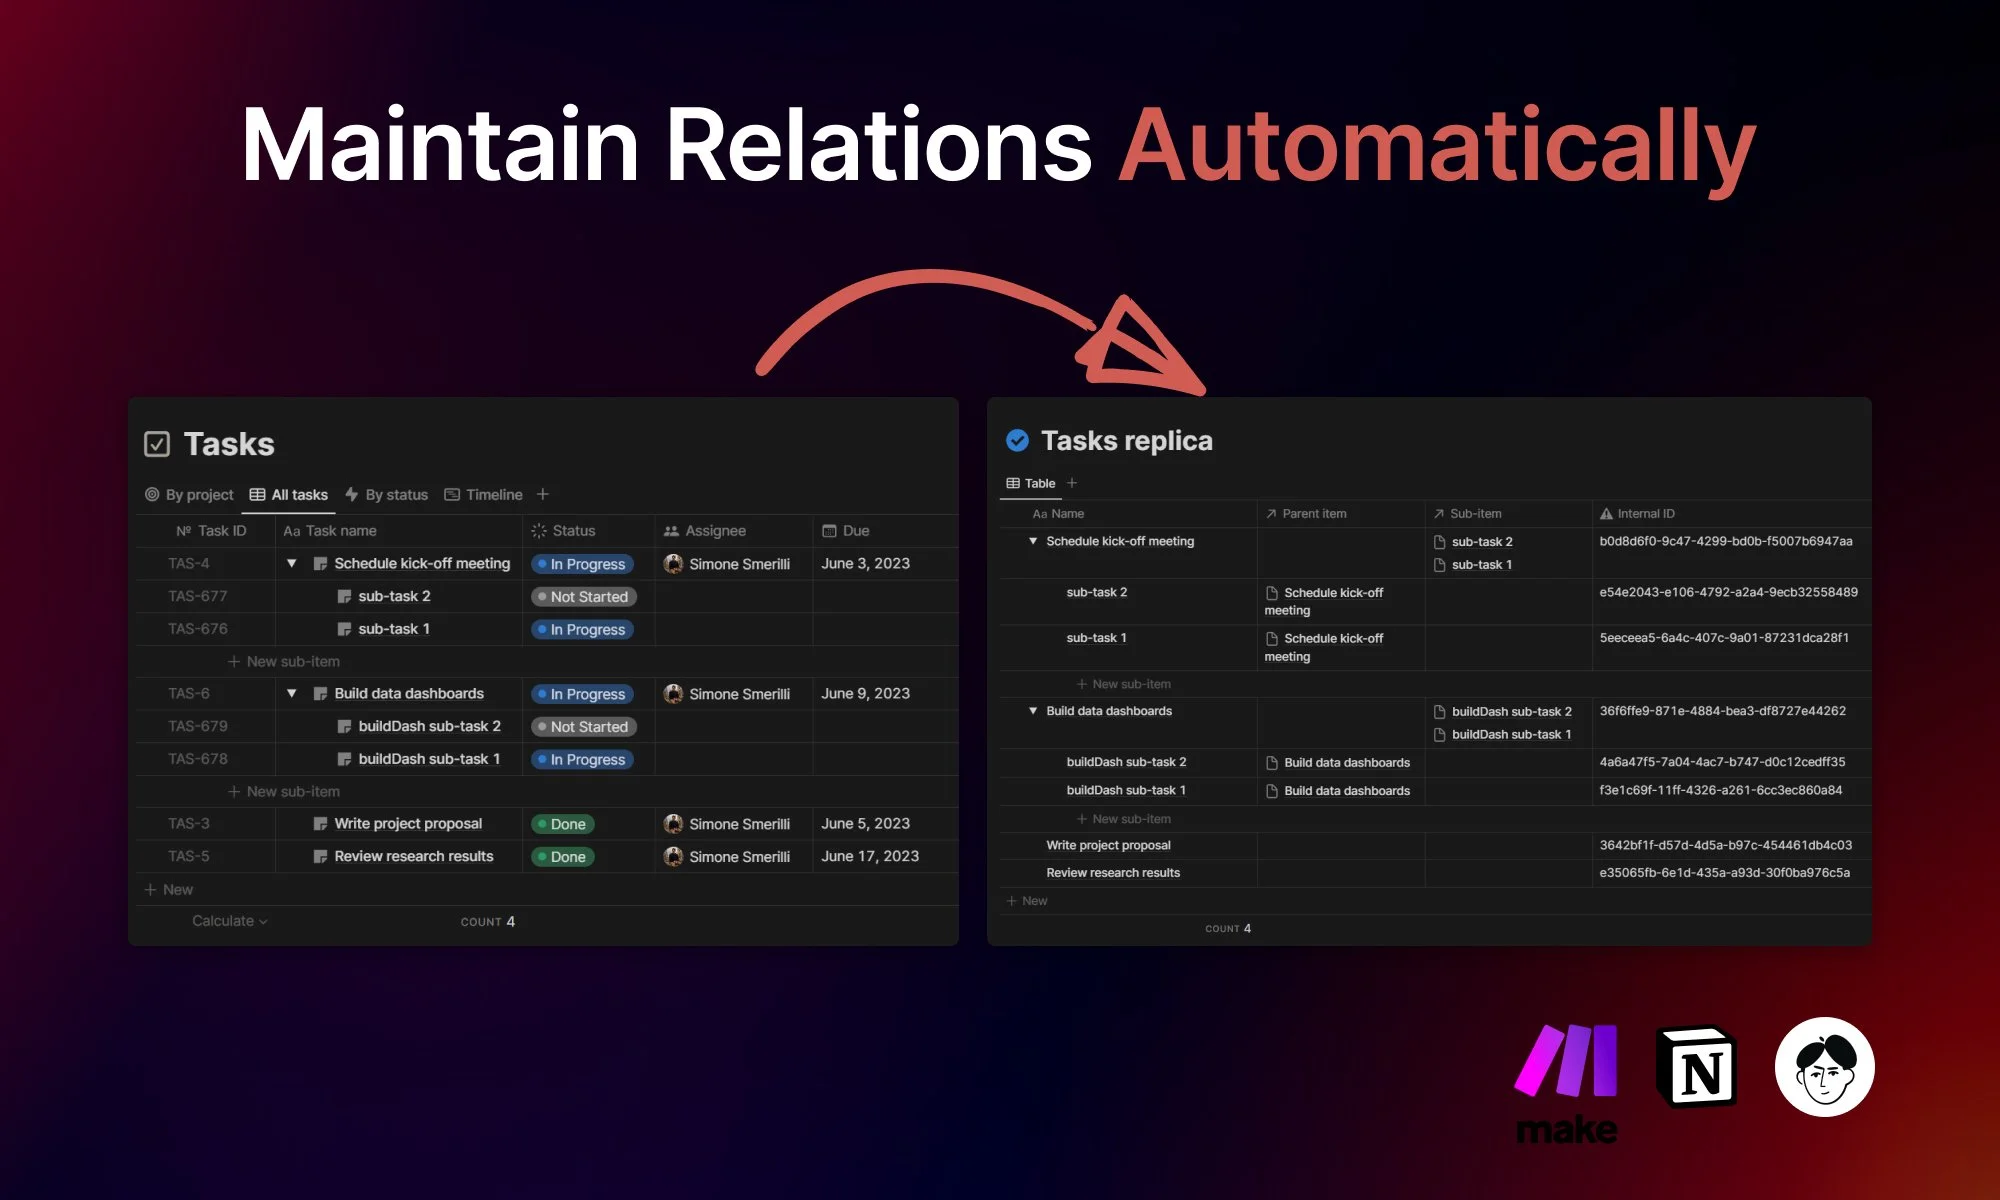Click the page icon next to Write project proposal
Image resolution: width=2000 pixels, height=1200 pixels.
[320, 824]
